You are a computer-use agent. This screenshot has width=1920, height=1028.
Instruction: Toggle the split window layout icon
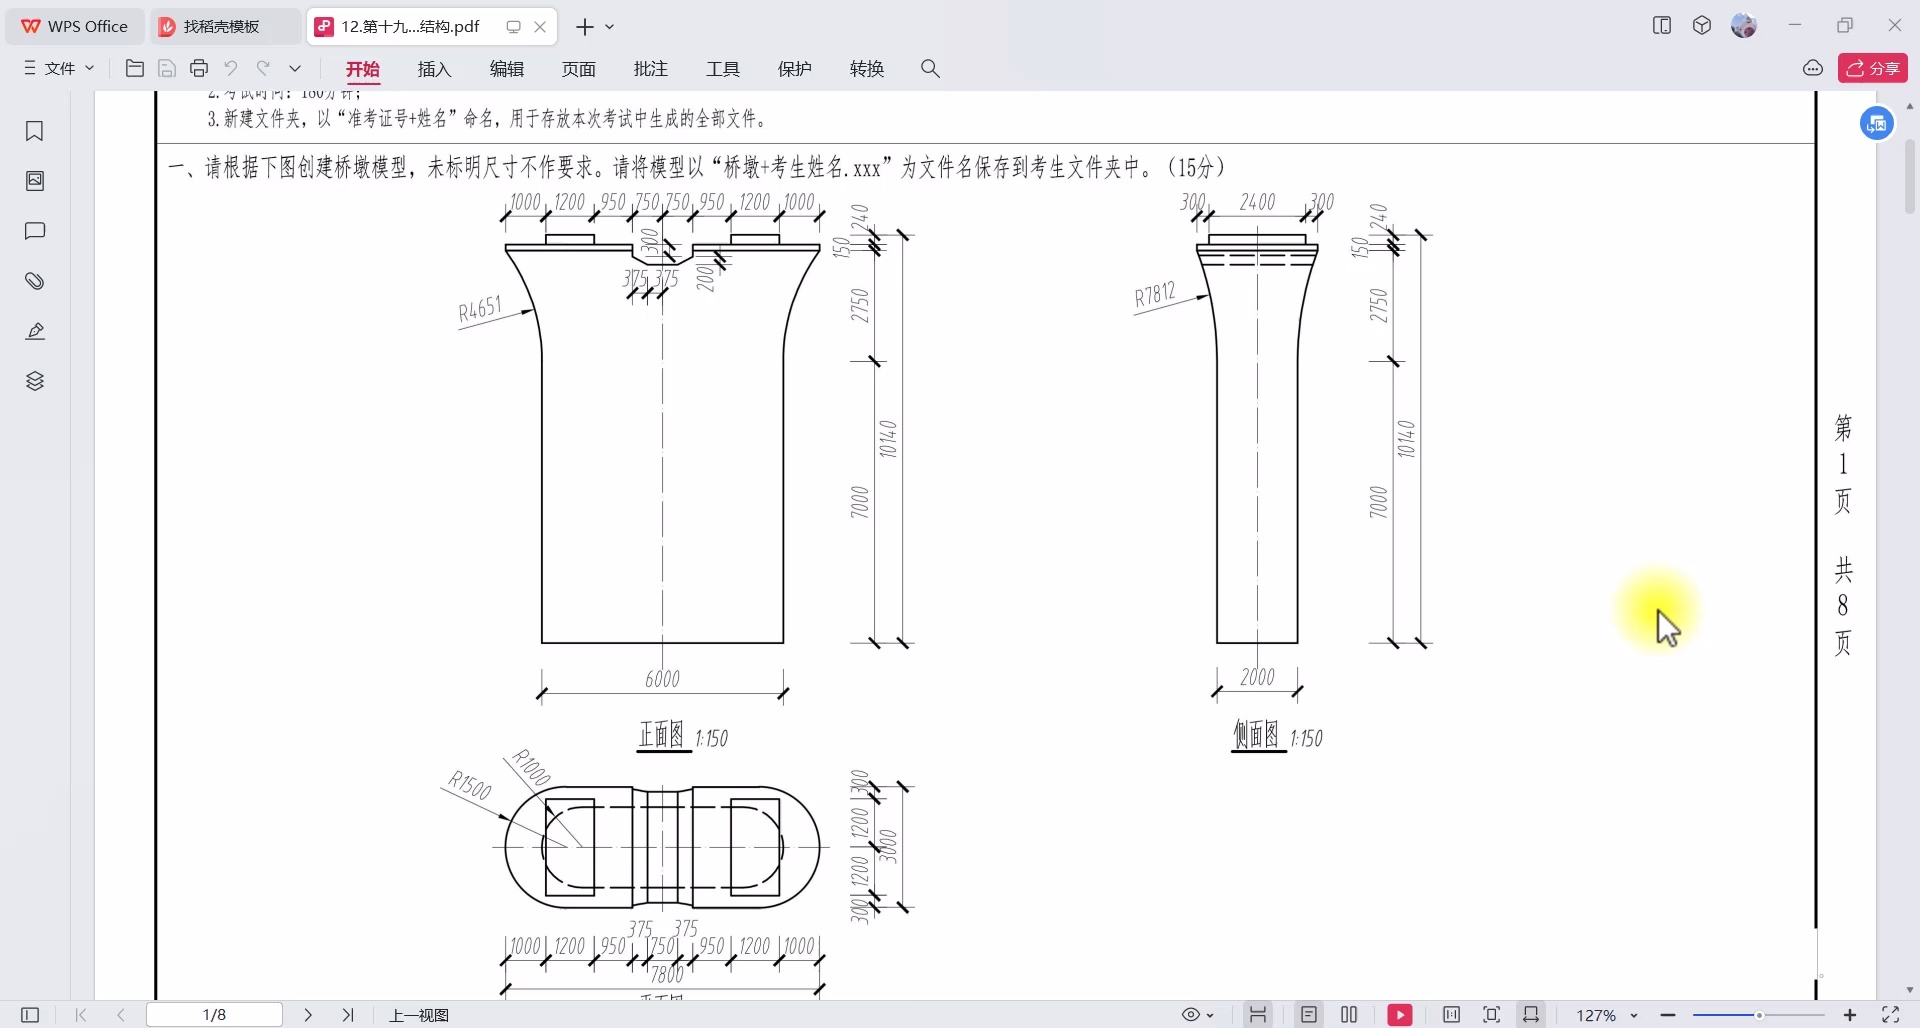click(1662, 26)
